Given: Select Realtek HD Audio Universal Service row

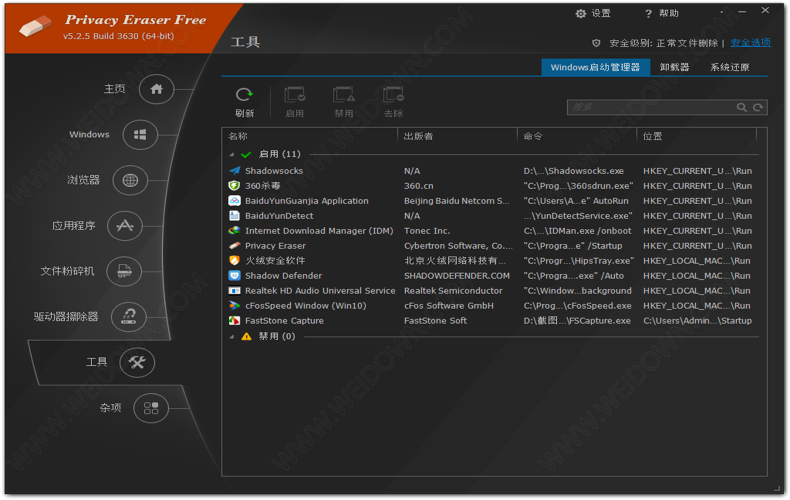Looking at the screenshot, I should tap(320, 291).
